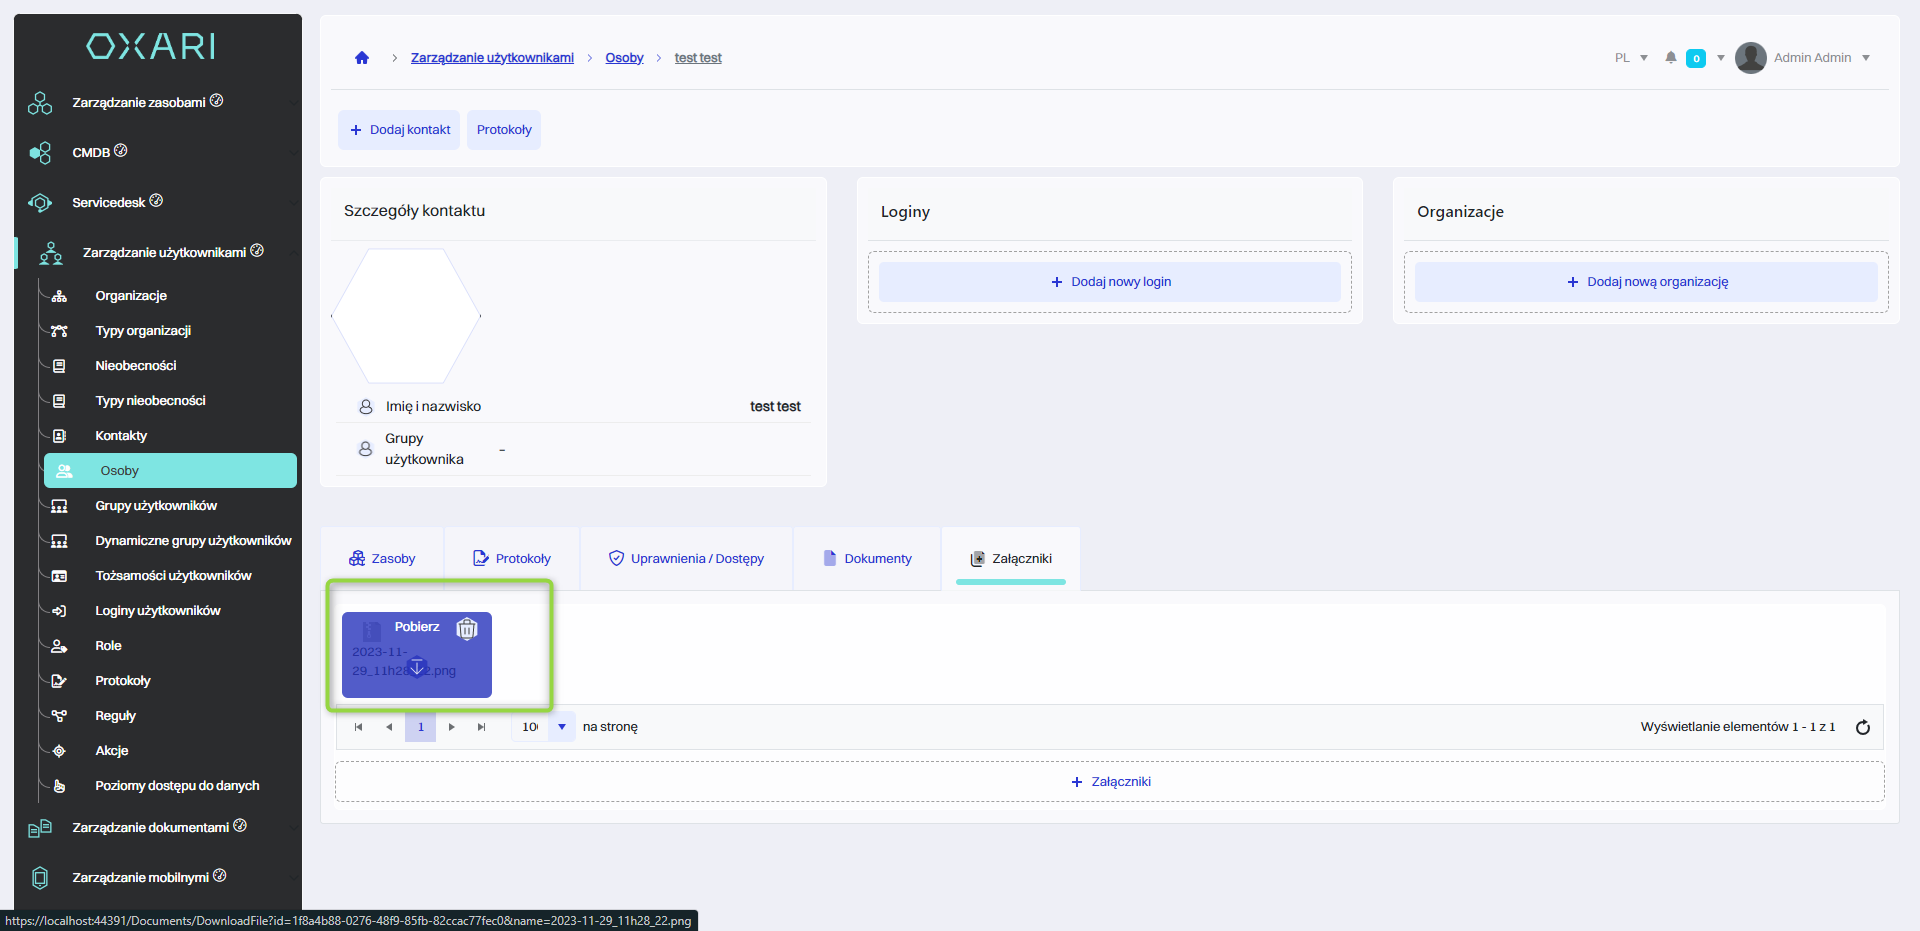Click the download arrow on attachment tile

[x=418, y=667]
